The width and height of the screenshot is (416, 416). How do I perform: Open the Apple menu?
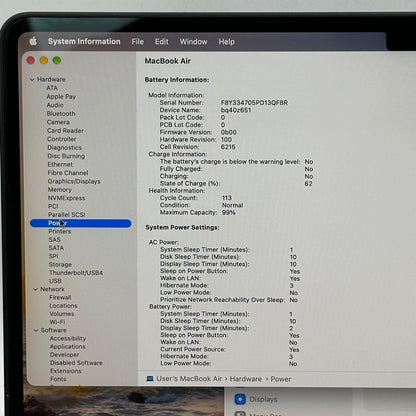[33, 41]
